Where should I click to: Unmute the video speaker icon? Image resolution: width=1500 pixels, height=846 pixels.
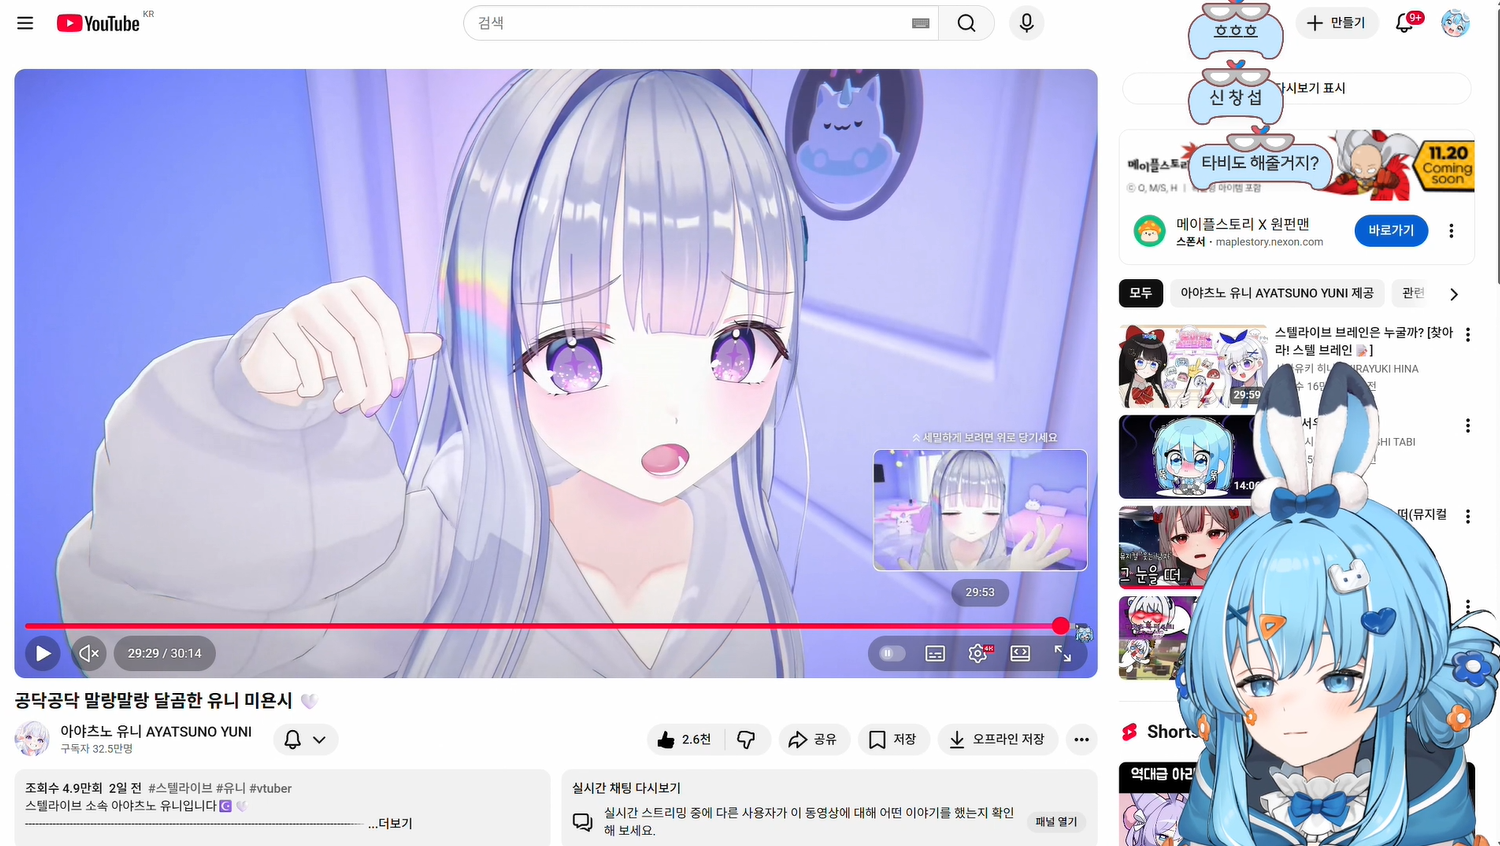[x=89, y=653]
